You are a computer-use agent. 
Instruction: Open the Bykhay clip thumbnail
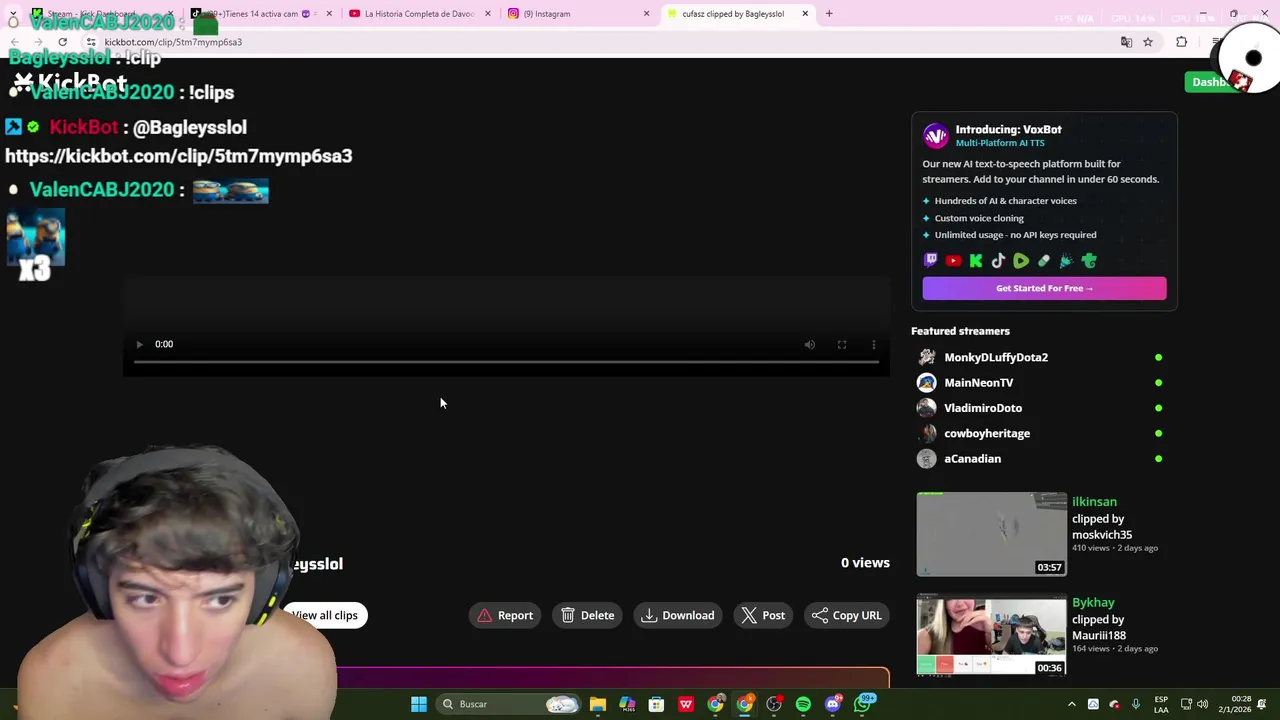[991, 634]
